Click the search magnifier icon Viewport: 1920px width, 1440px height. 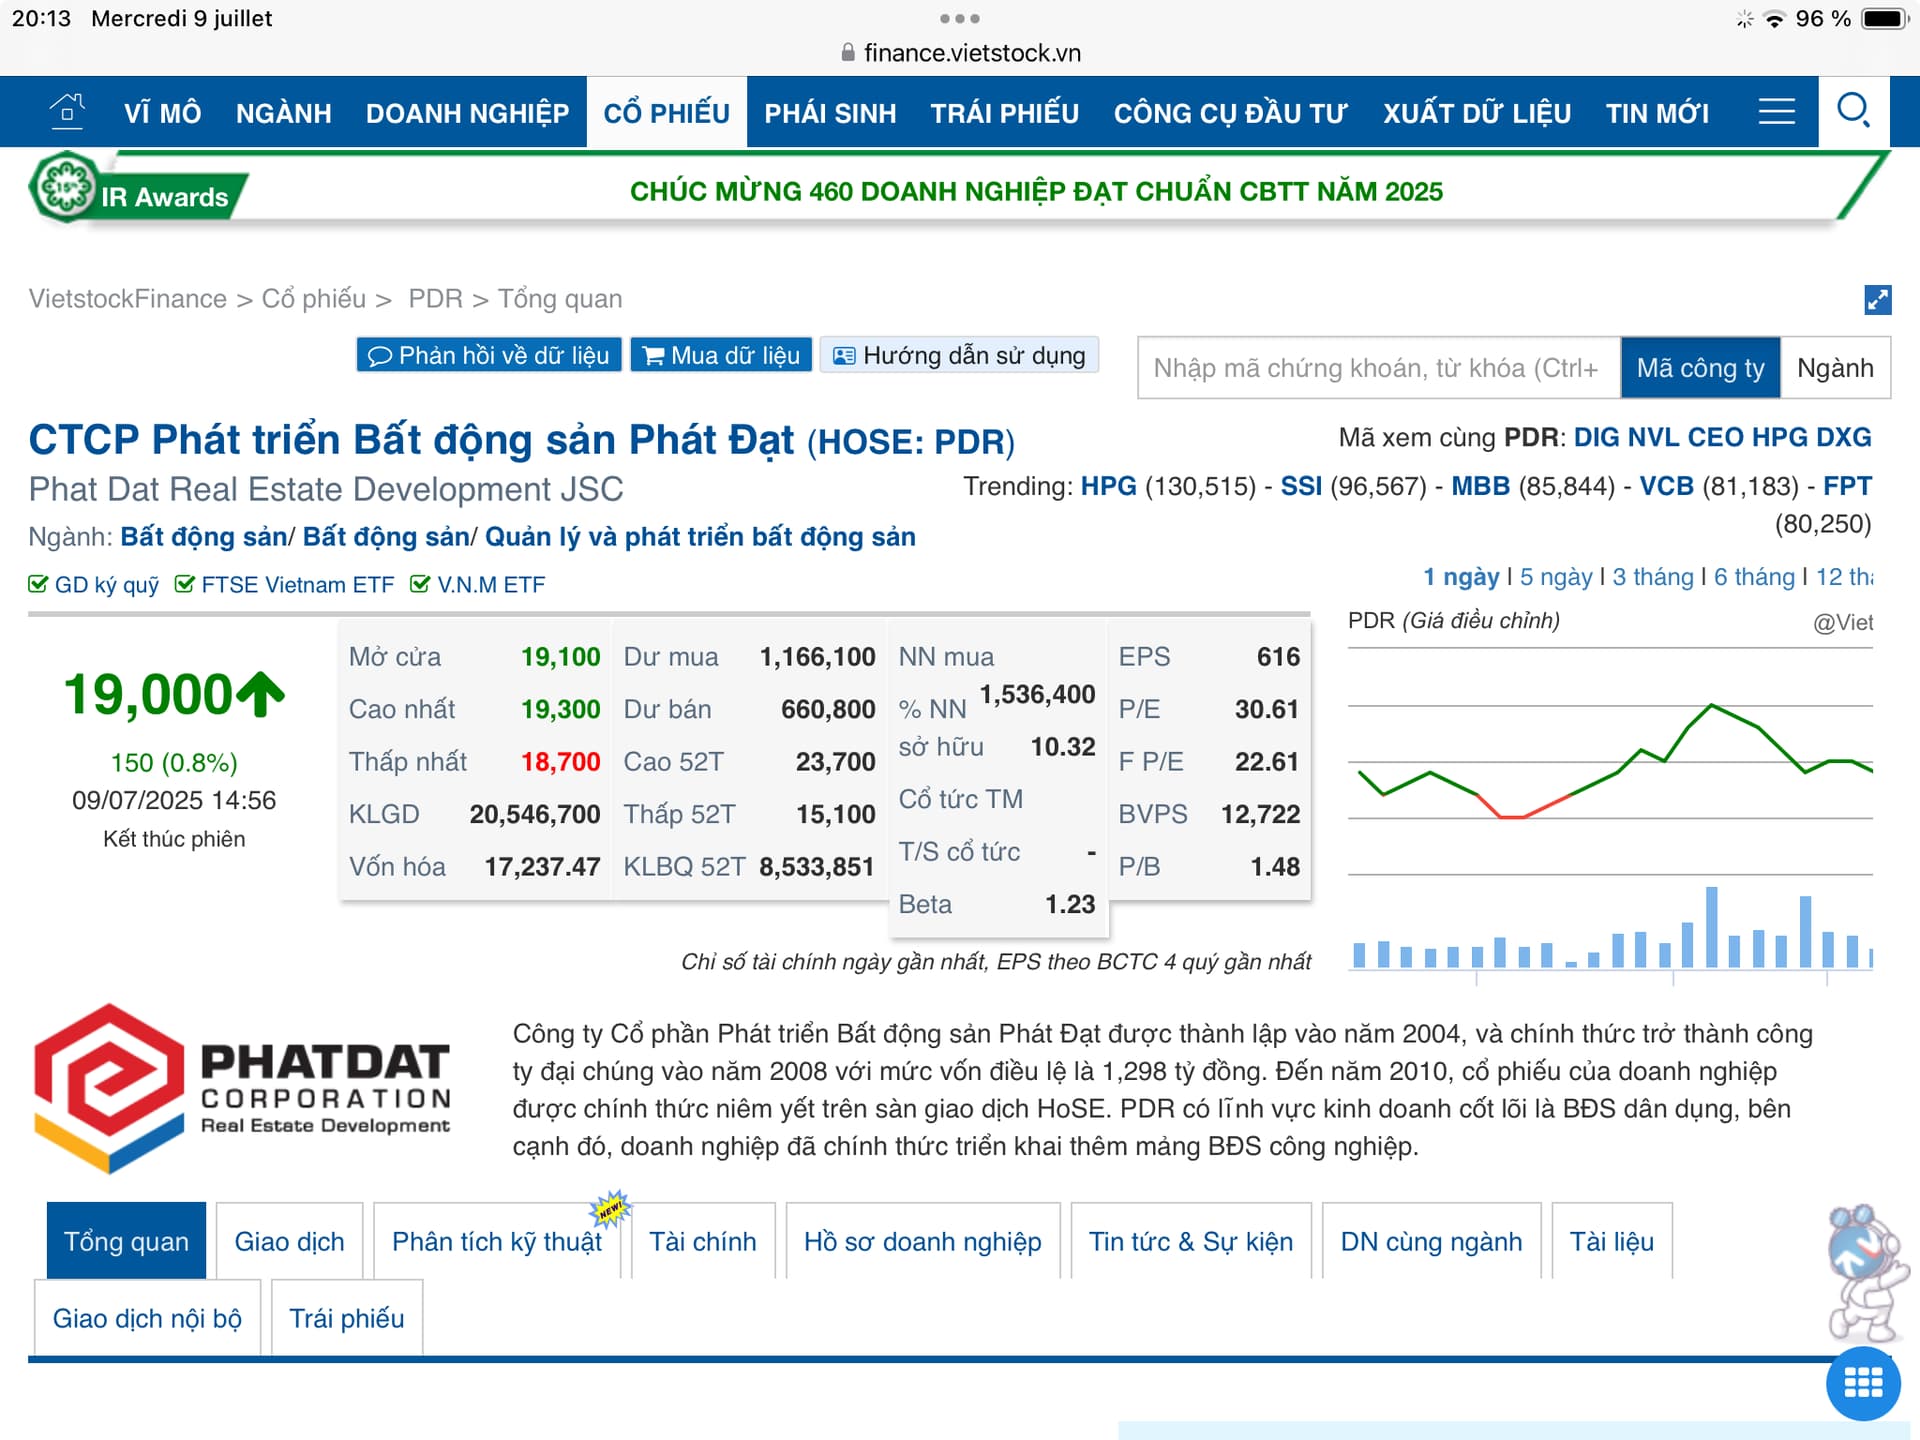[1853, 111]
